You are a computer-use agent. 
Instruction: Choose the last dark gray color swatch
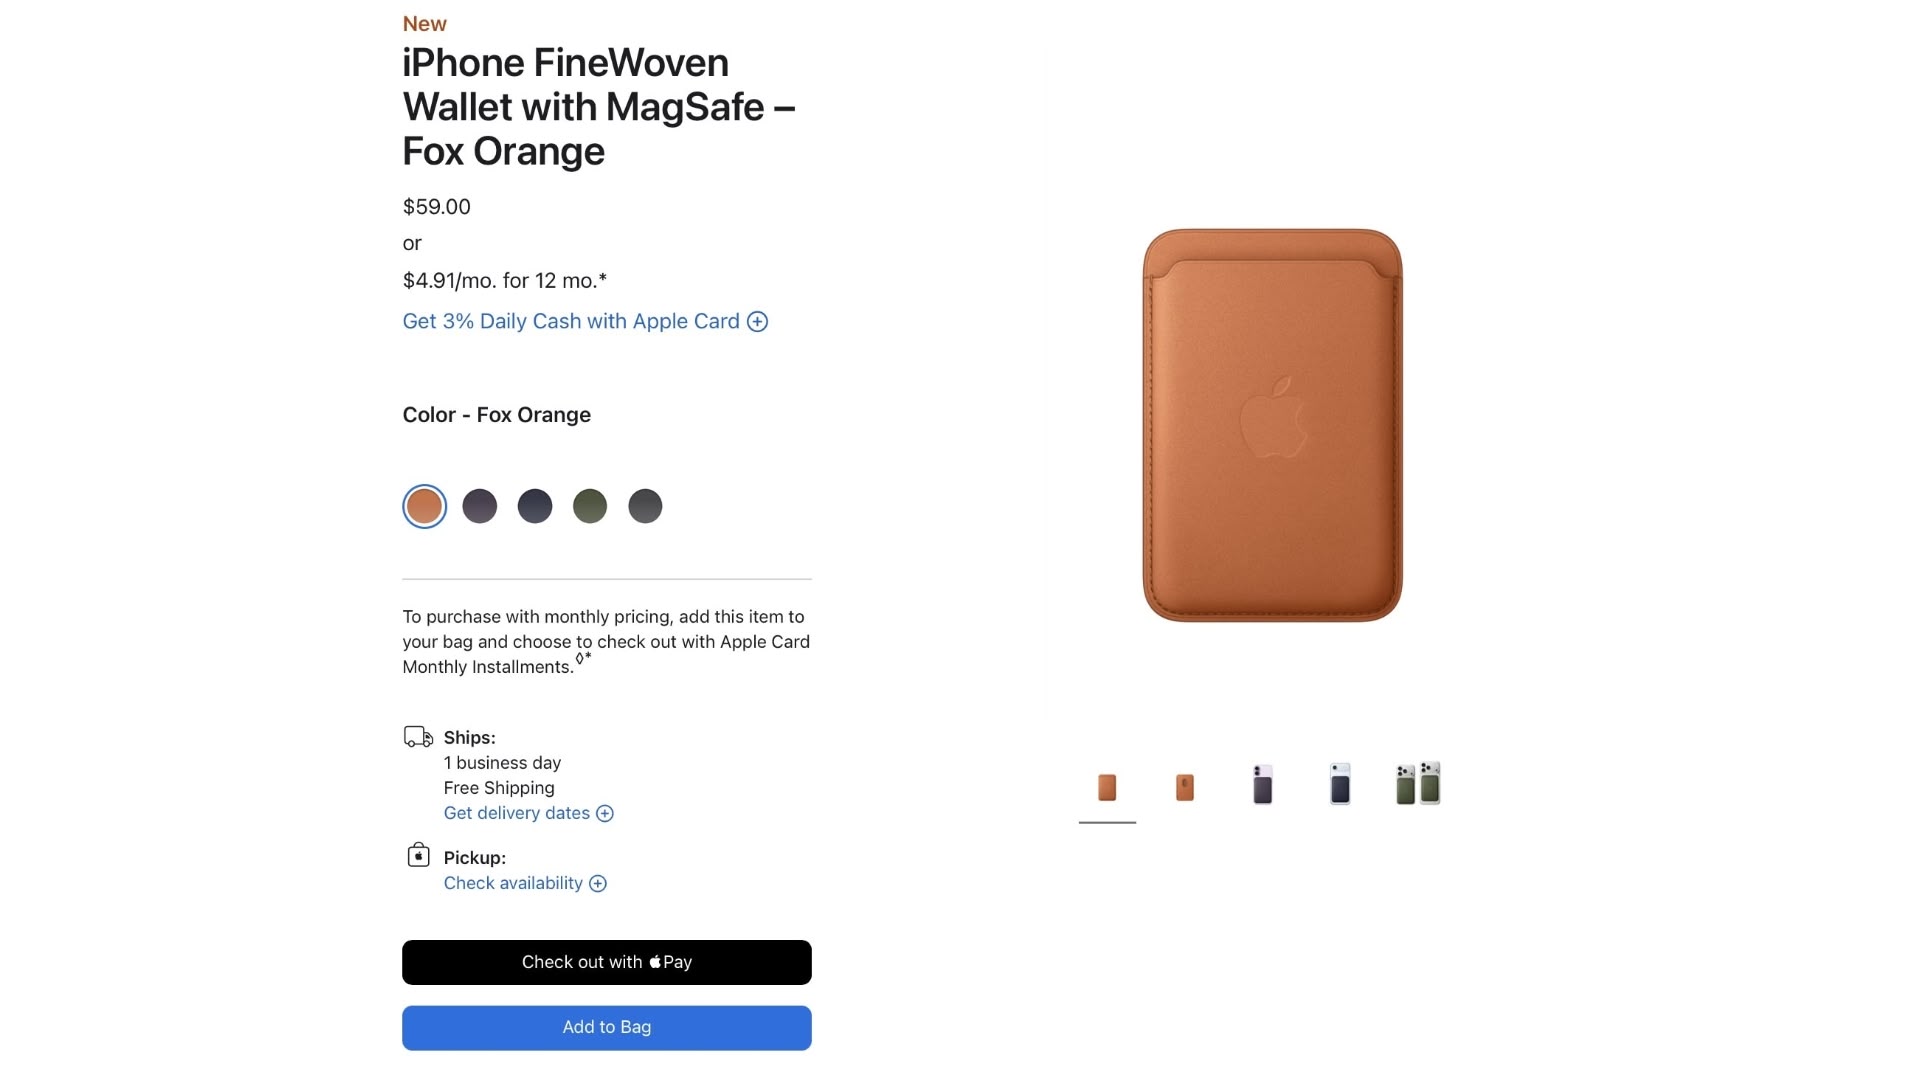click(x=645, y=506)
